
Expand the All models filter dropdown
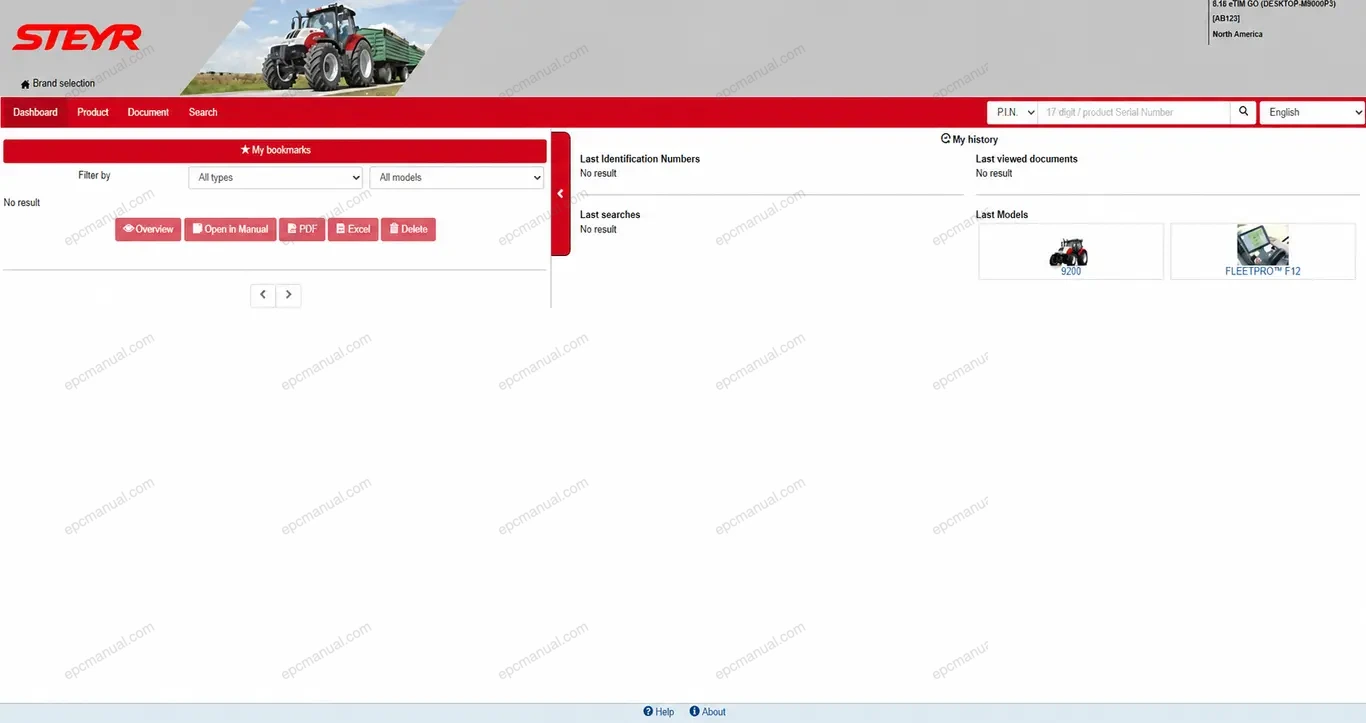pos(456,177)
